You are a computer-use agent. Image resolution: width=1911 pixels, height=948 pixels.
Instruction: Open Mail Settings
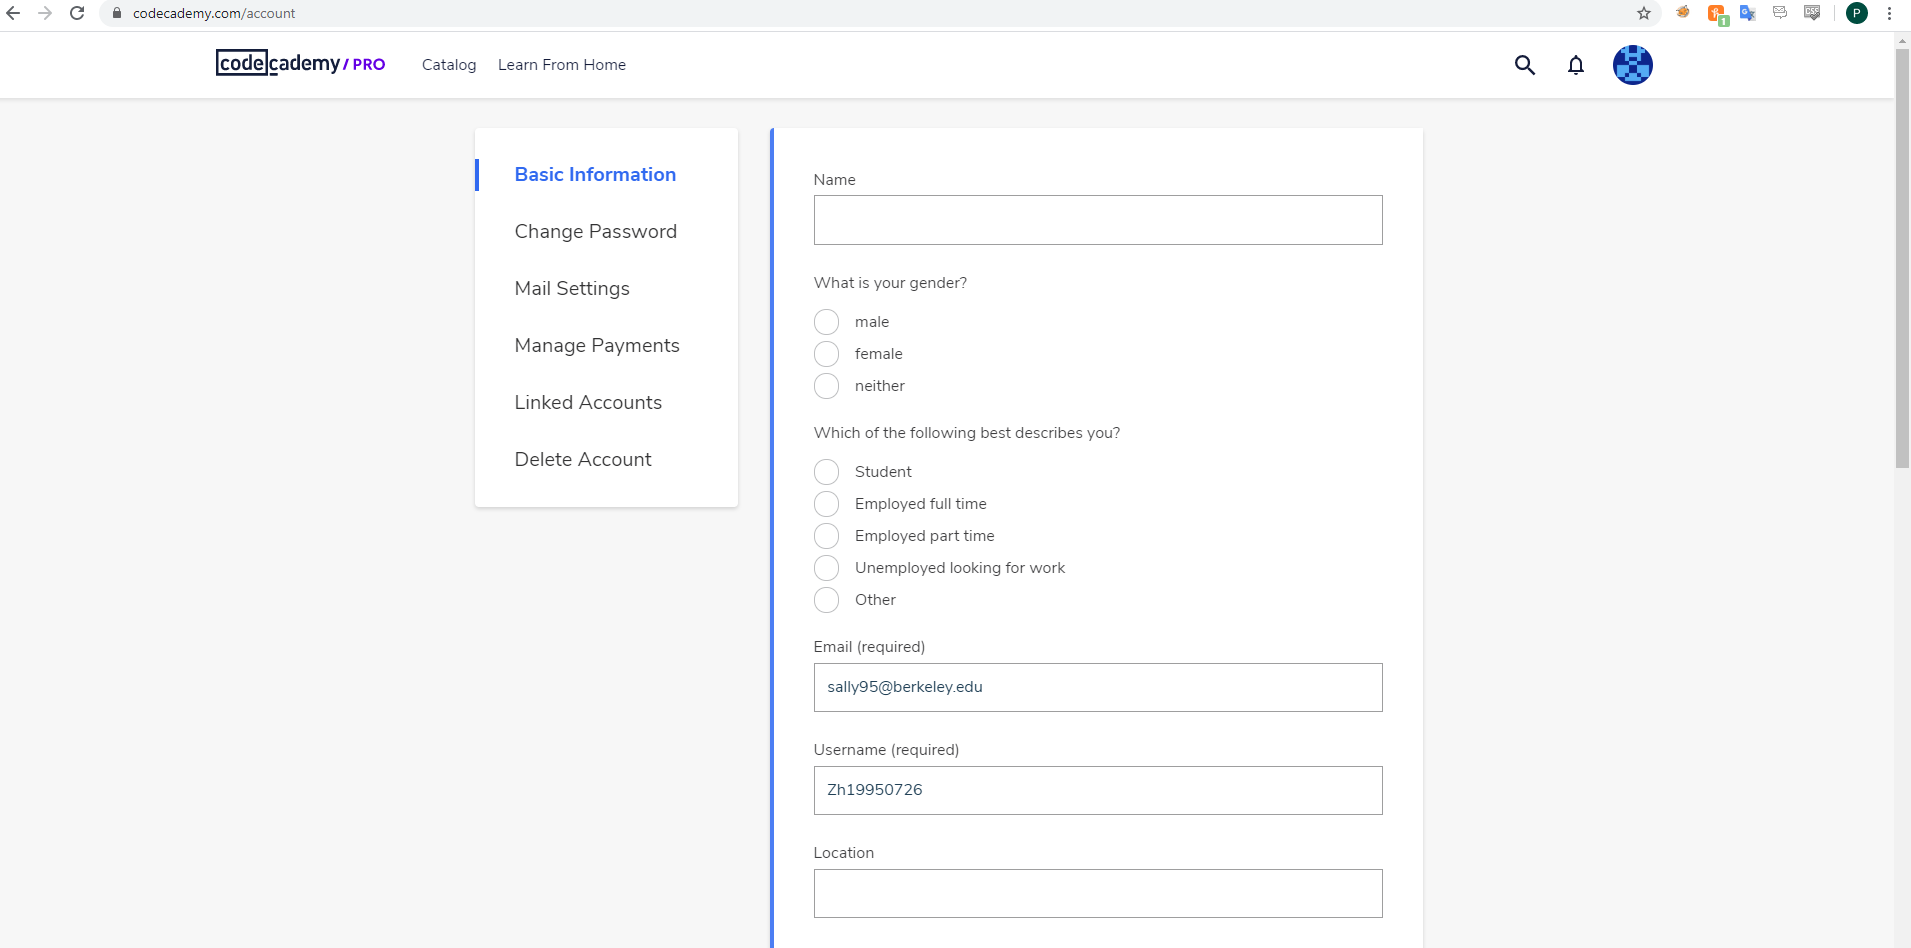(x=572, y=288)
